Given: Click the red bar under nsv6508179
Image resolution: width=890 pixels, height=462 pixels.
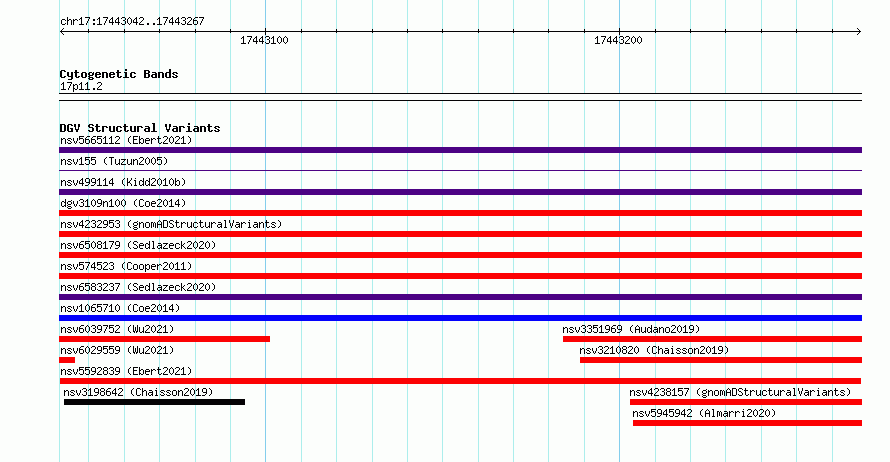Looking at the screenshot, I should click(460, 255).
